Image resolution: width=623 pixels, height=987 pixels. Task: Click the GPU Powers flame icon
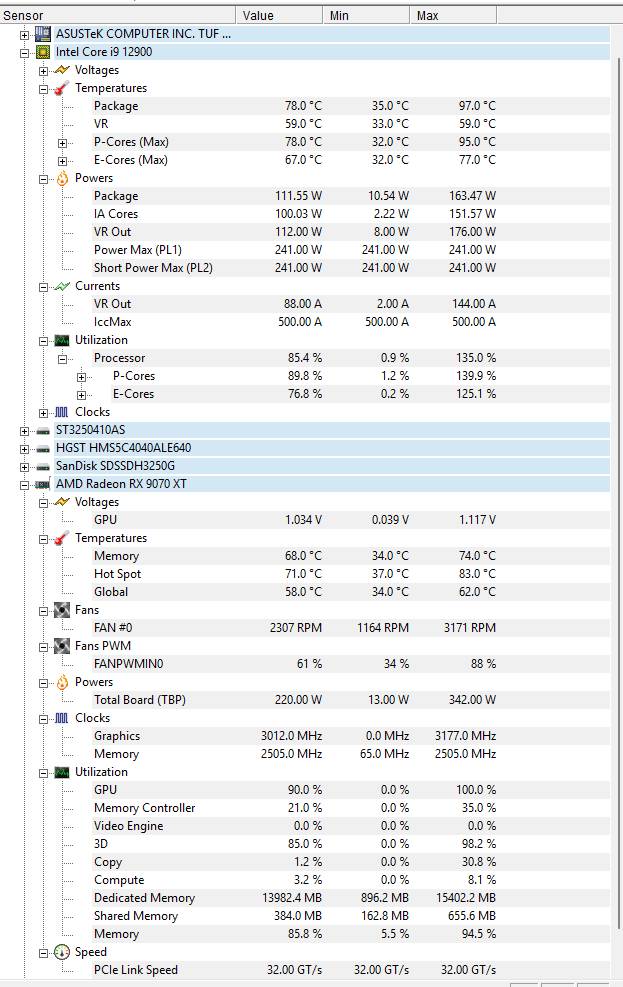62,682
